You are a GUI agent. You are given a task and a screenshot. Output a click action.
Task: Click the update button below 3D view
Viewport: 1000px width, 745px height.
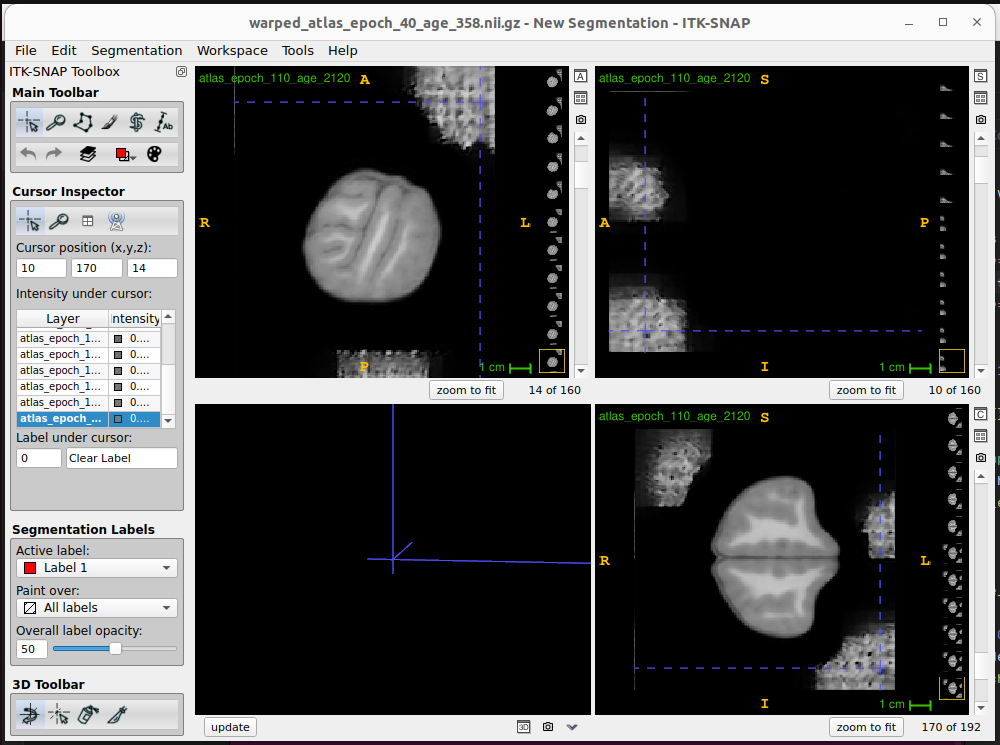tap(230, 727)
